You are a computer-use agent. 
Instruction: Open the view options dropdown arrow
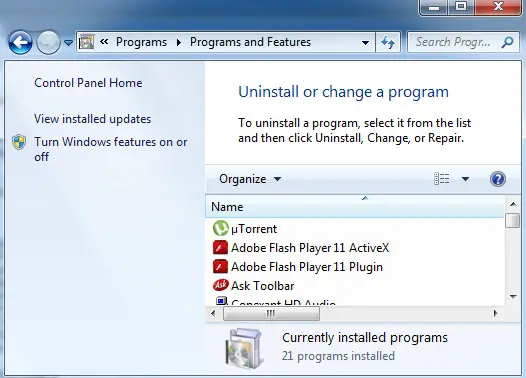point(465,179)
